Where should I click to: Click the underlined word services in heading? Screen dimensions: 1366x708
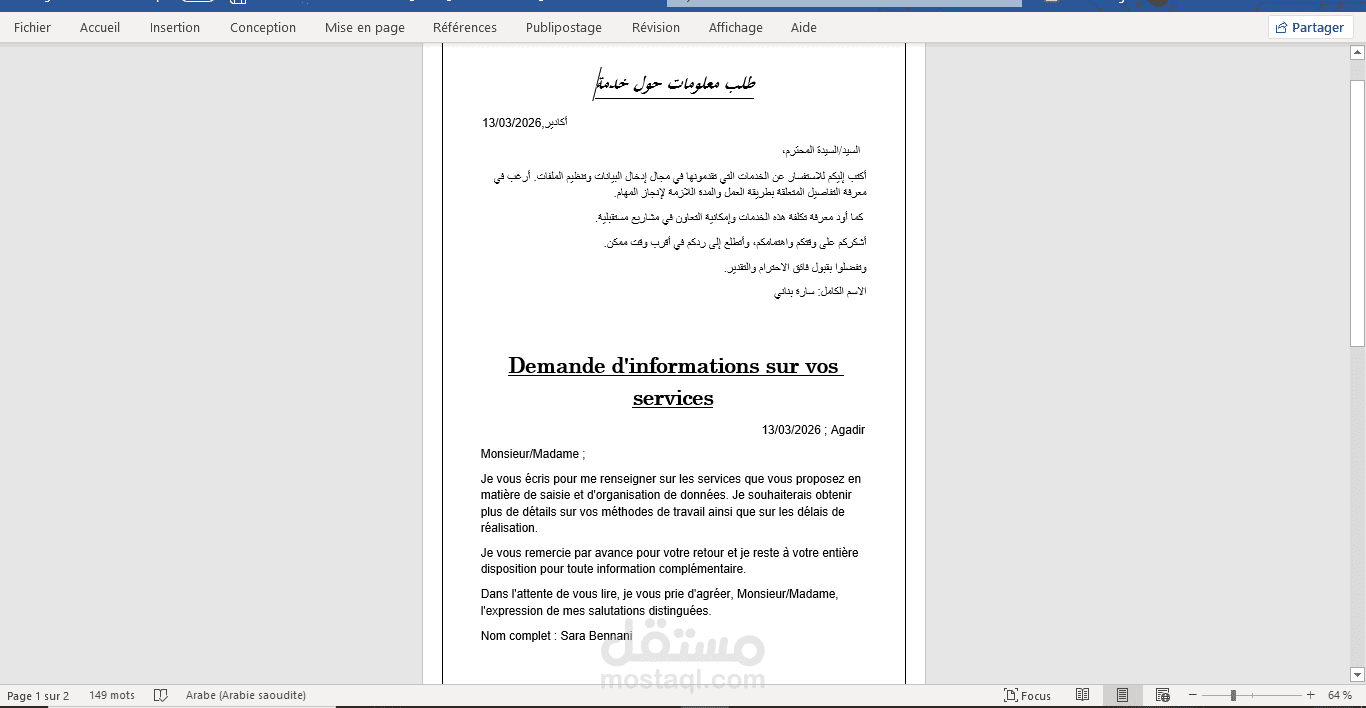coord(673,398)
